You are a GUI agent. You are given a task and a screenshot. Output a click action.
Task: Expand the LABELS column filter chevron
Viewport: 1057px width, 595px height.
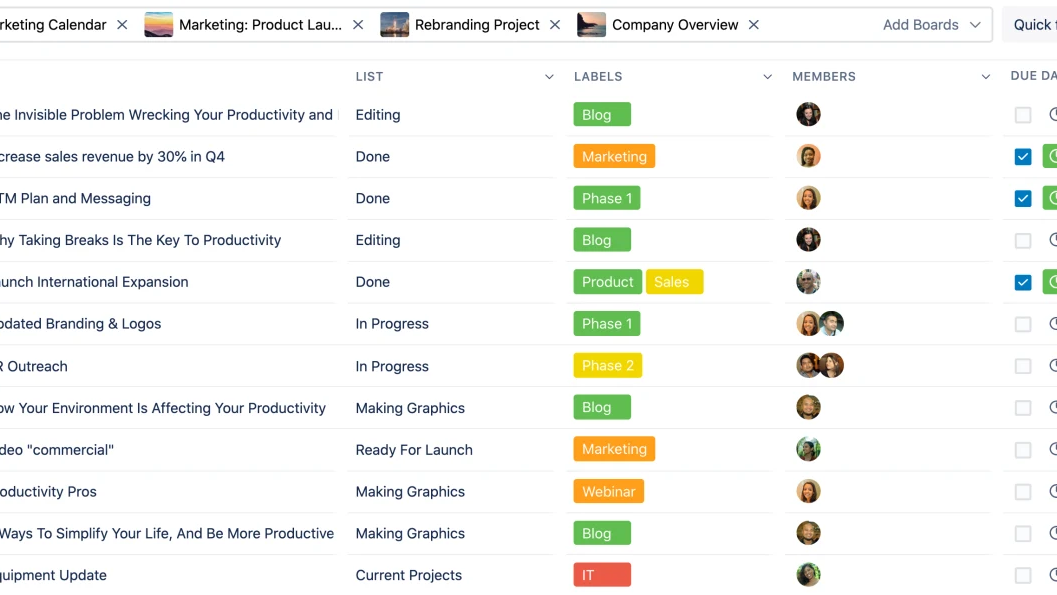coord(767,77)
